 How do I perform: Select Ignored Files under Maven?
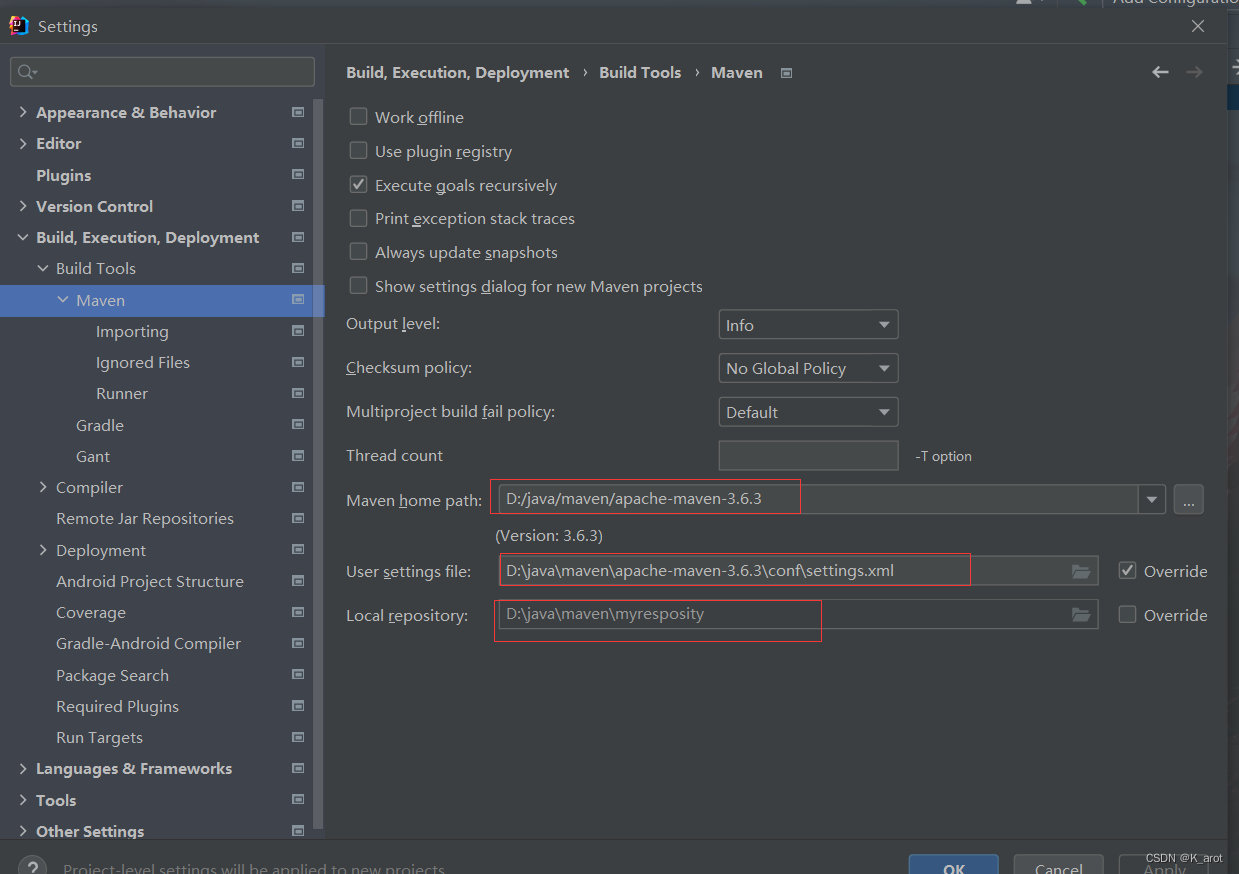coord(143,363)
